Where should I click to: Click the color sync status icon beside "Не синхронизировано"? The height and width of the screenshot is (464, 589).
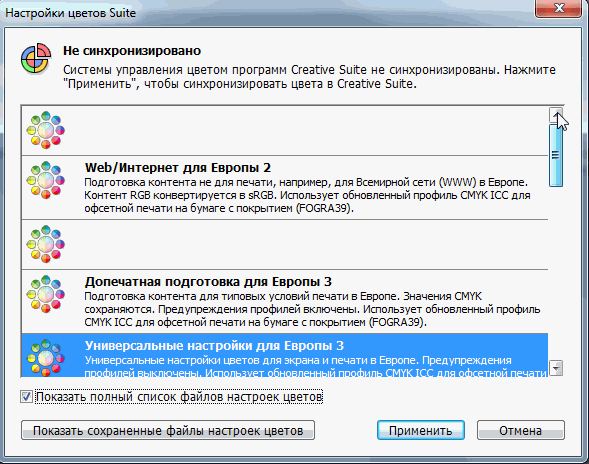(36, 58)
